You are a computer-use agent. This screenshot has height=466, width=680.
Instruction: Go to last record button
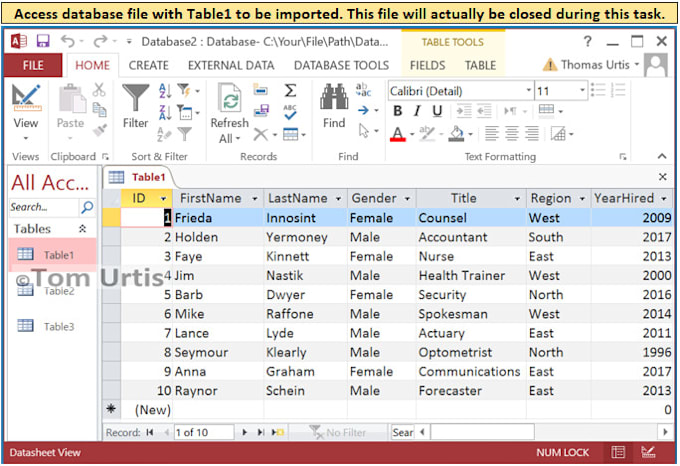(x=261, y=432)
